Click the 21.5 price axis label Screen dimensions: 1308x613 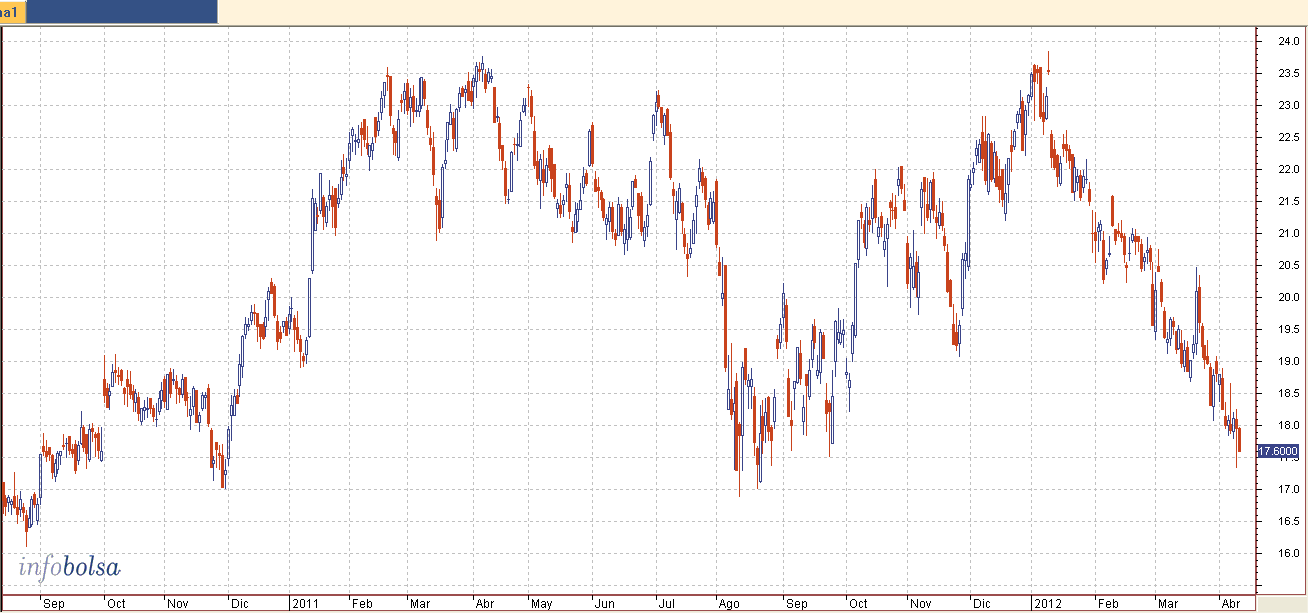tap(1288, 201)
